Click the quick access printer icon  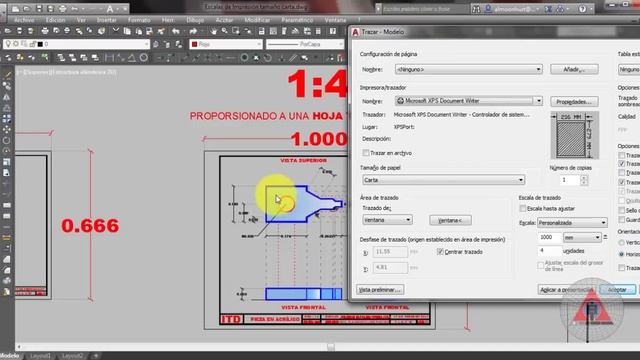click(x=62, y=8)
